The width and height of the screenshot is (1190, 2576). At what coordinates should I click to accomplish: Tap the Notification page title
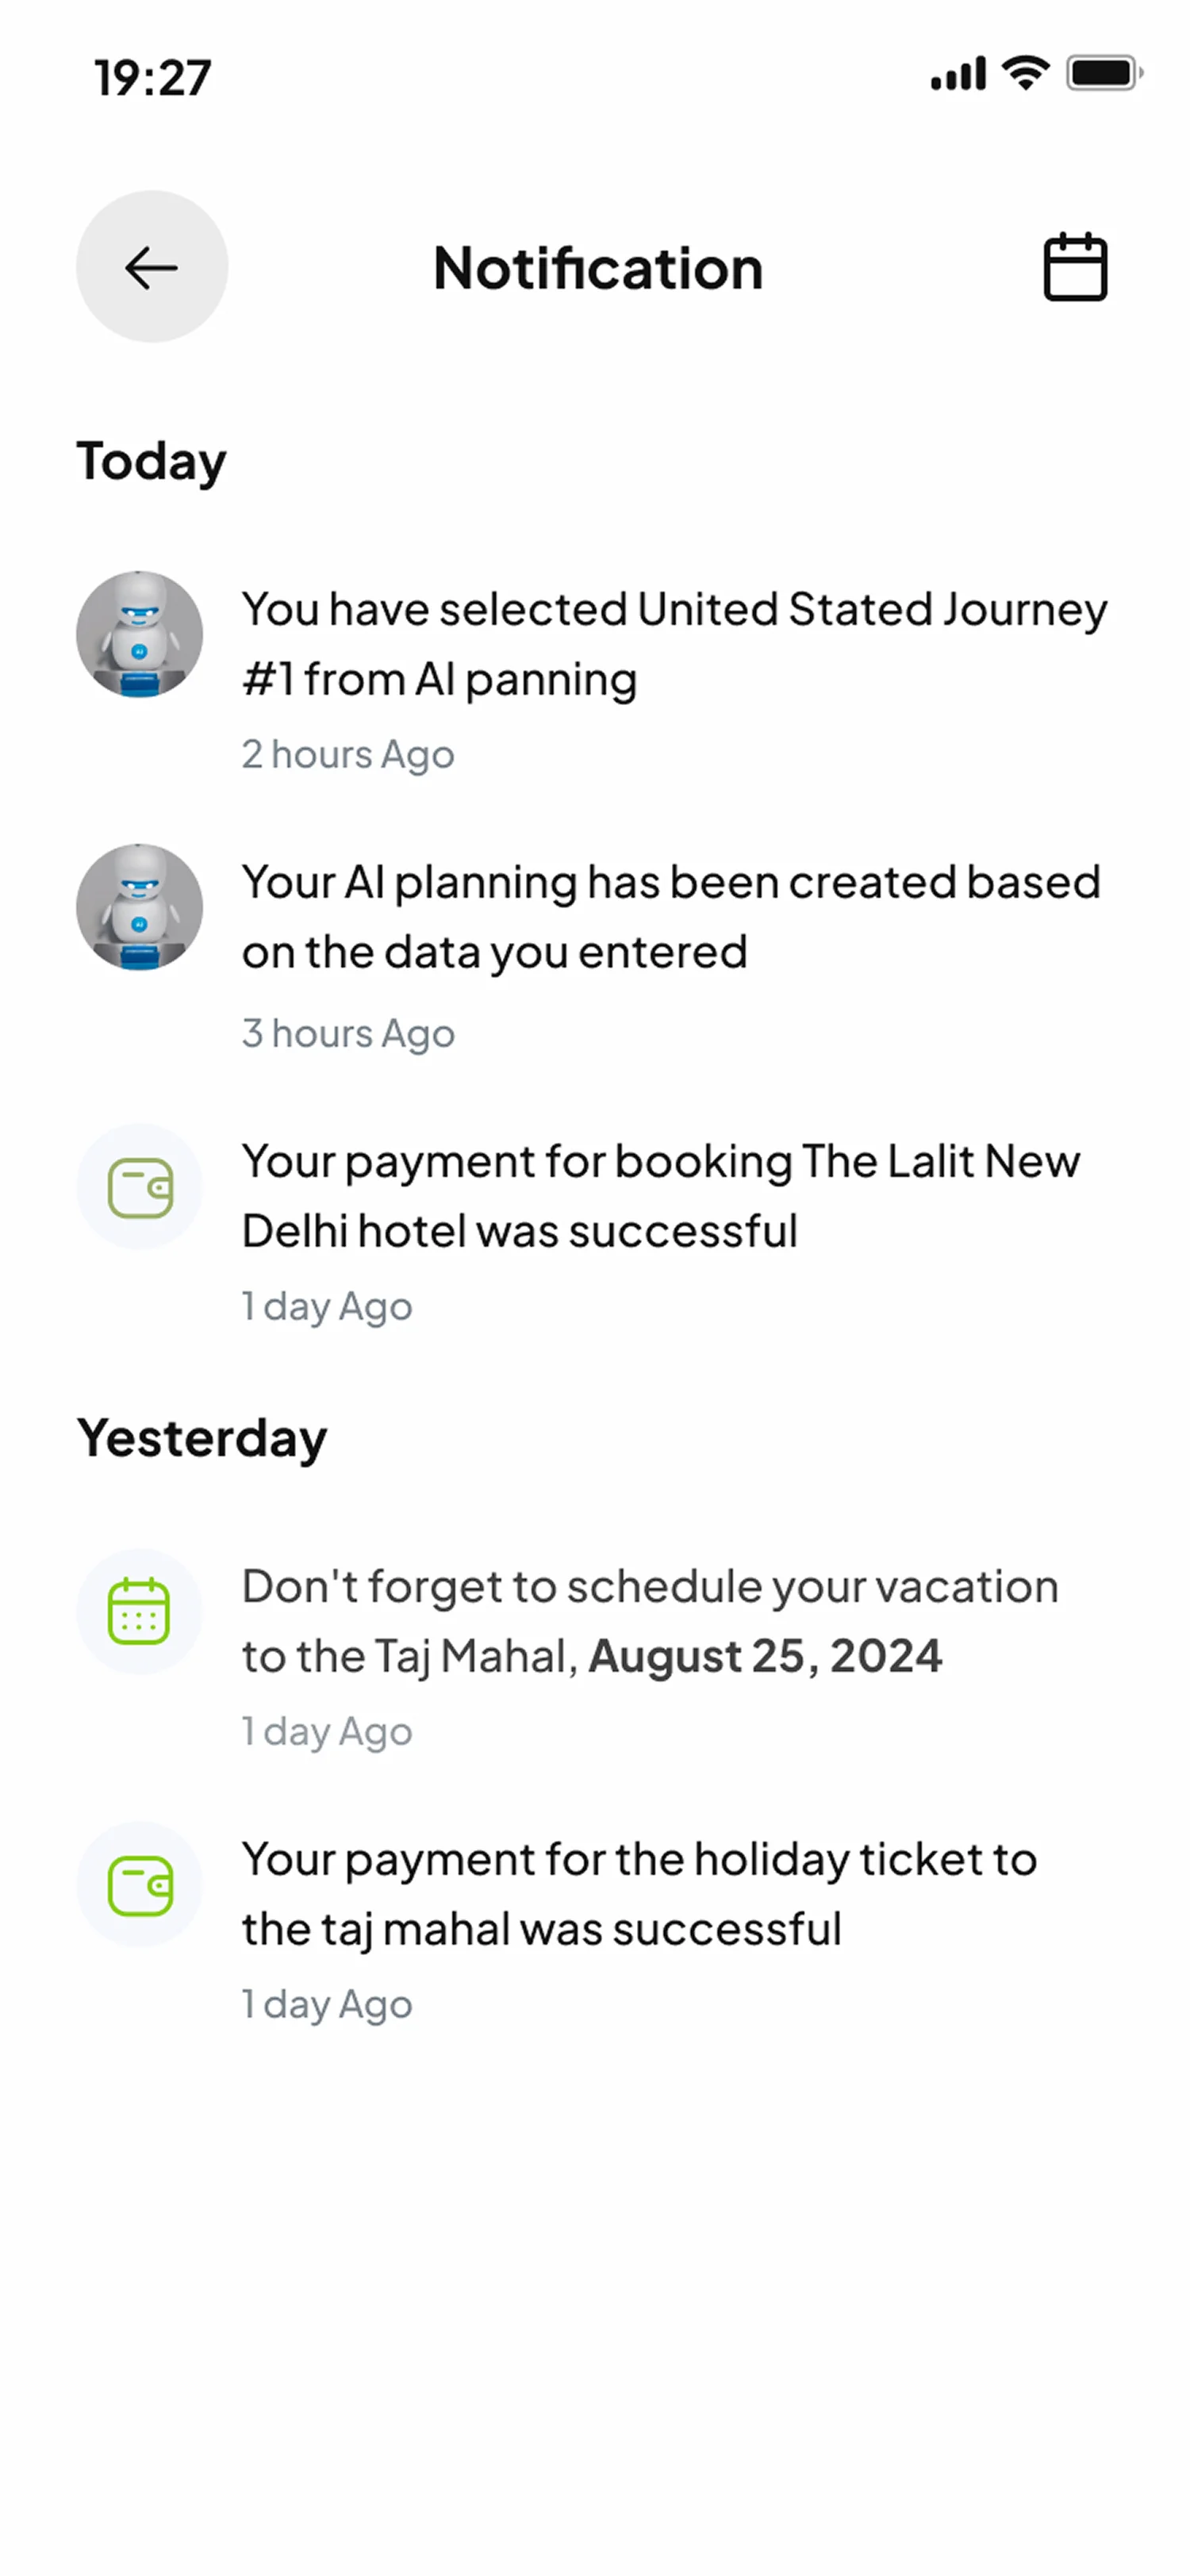(598, 268)
